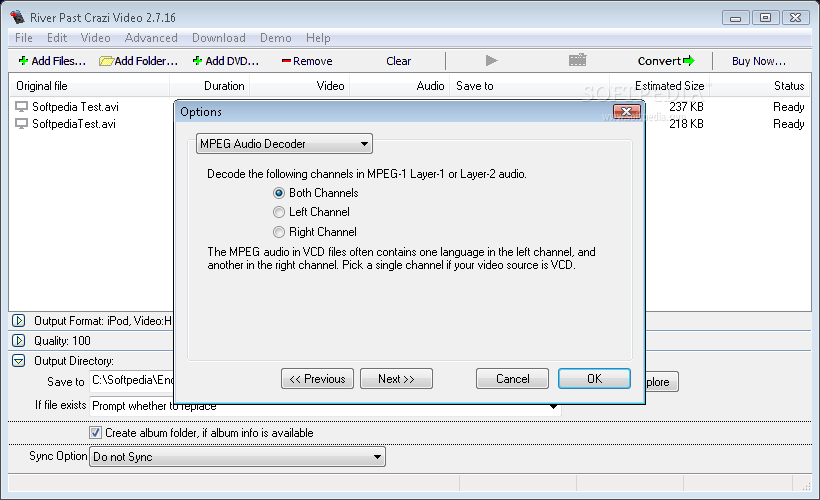820x500 pixels.
Task: Expand the Quality section
Action: (18, 340)
